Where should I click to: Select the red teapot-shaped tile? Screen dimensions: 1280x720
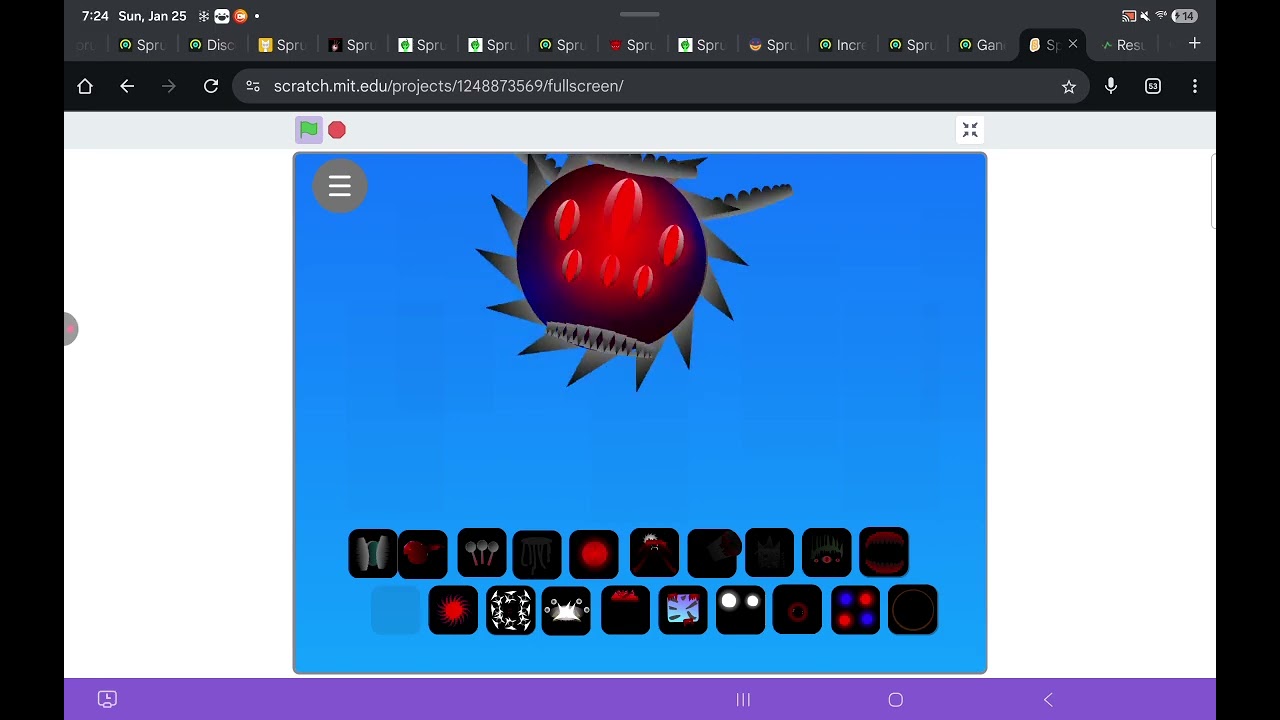pos(423,553)
